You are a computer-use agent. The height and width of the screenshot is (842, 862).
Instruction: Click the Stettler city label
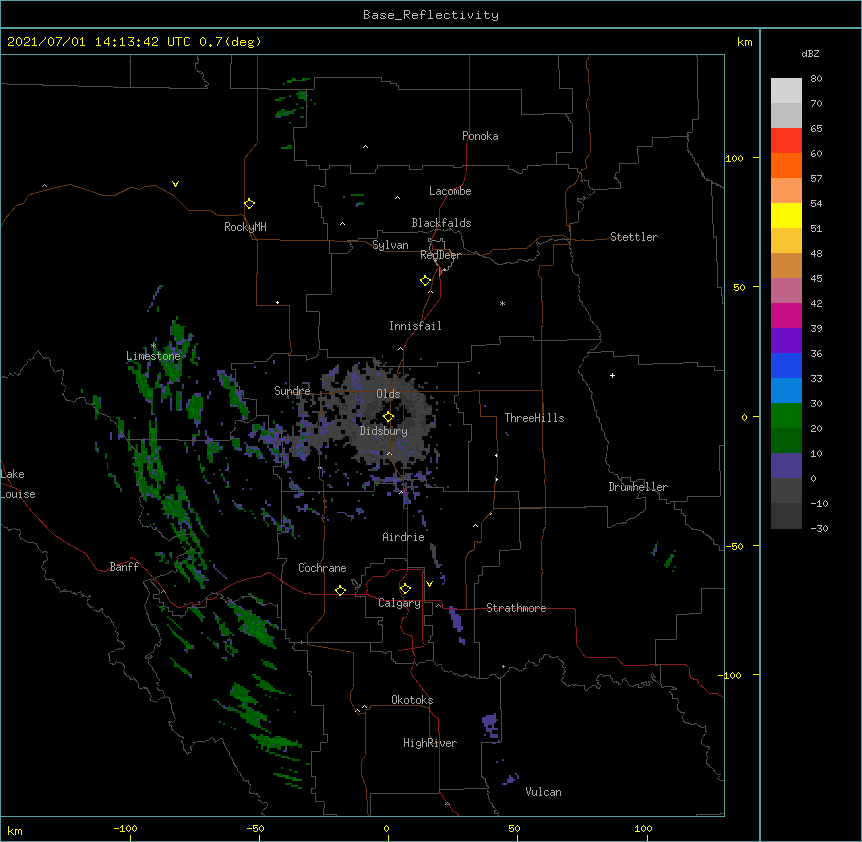coord(634,237)
